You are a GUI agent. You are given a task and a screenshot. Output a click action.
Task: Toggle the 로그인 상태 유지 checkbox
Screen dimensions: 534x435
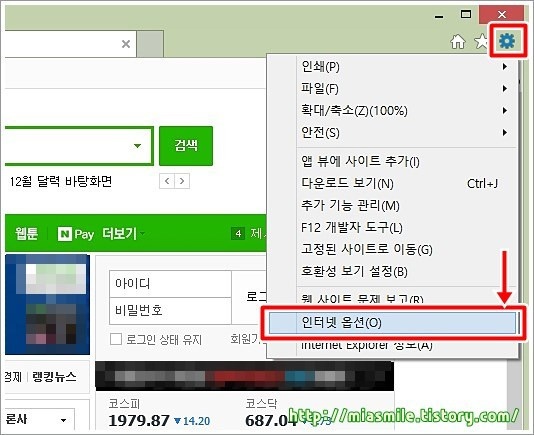tap(116, 339)
